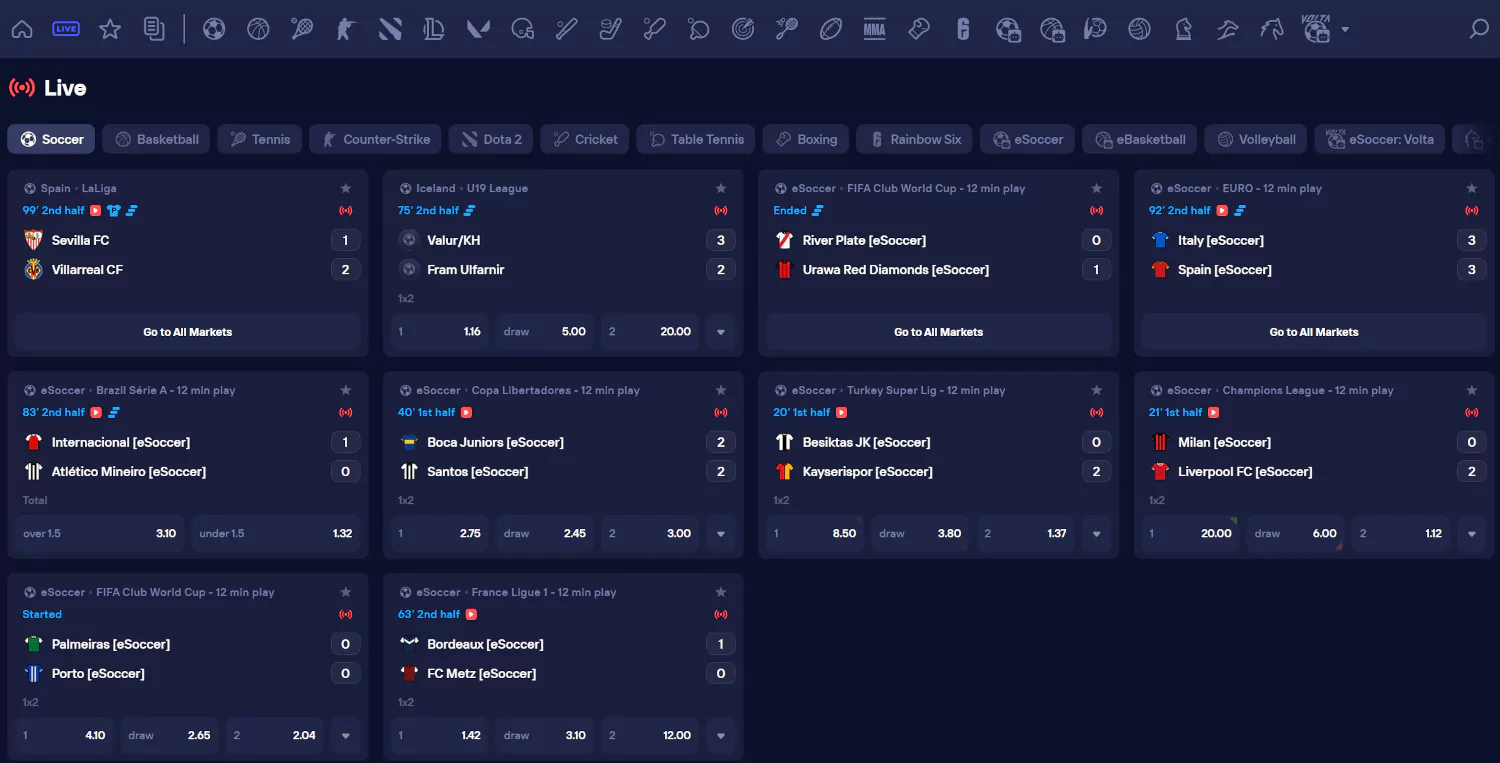Select the MMA icon in top bar
The image size is (1500, 763).
[x=875, y=29]
